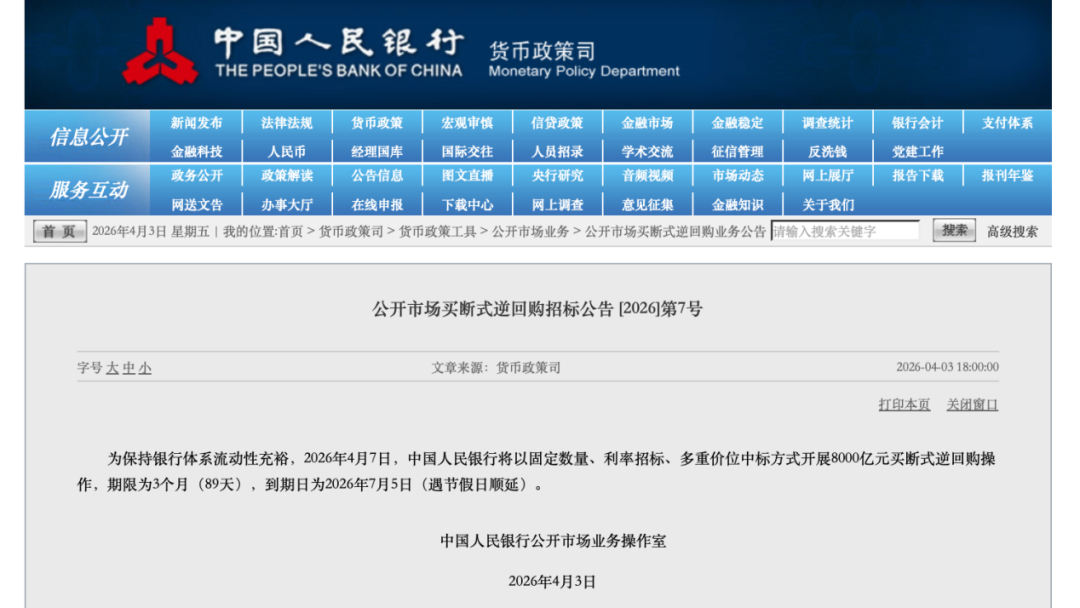
Task: Select 宏观审慎 in the navigation
Action: tap(468, 123)
